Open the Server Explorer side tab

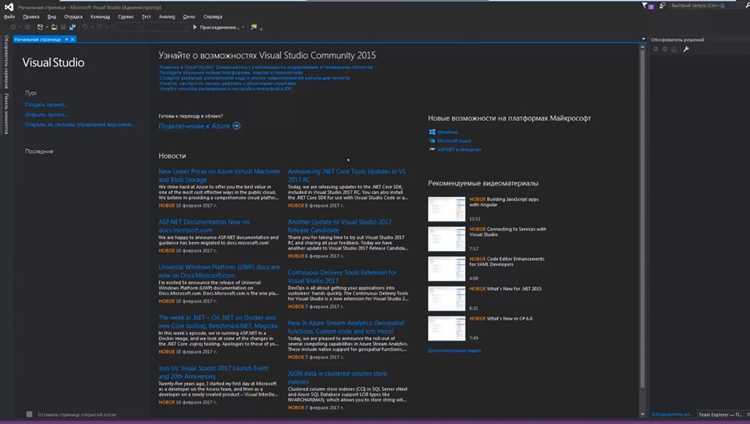click(6, 62)
